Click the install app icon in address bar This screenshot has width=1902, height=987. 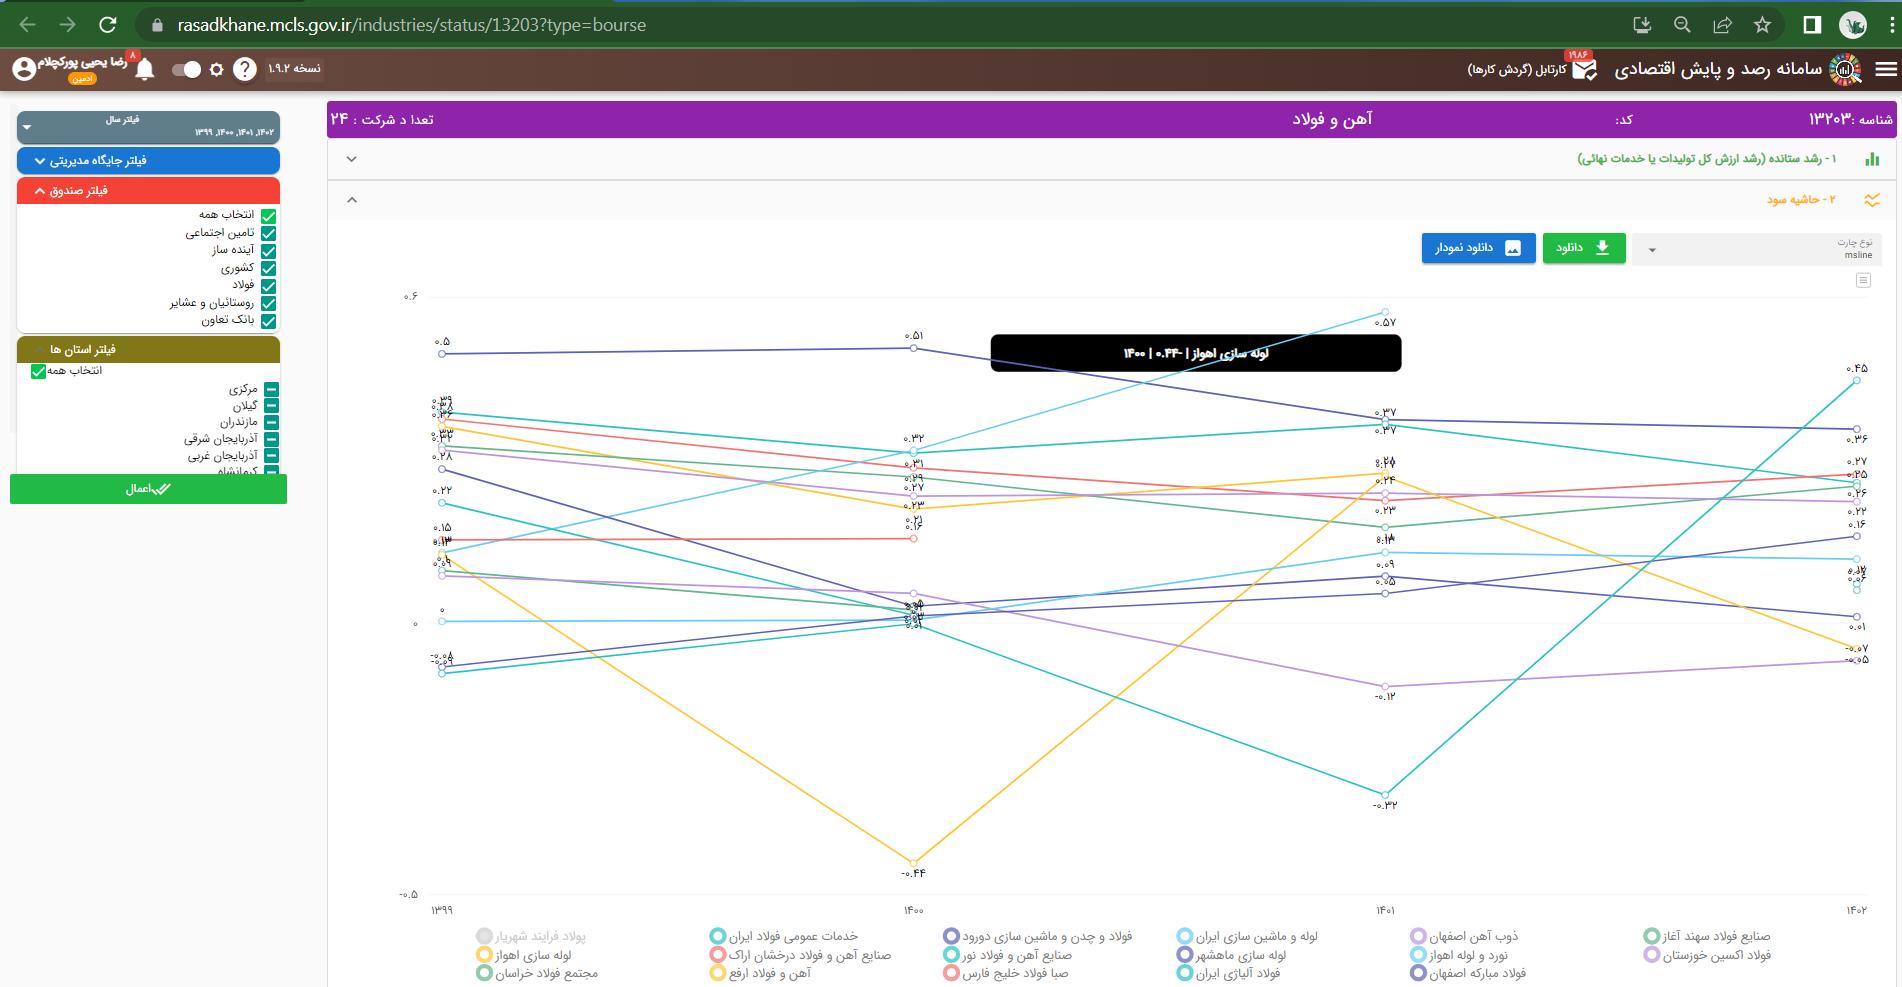coord(1642,25)
